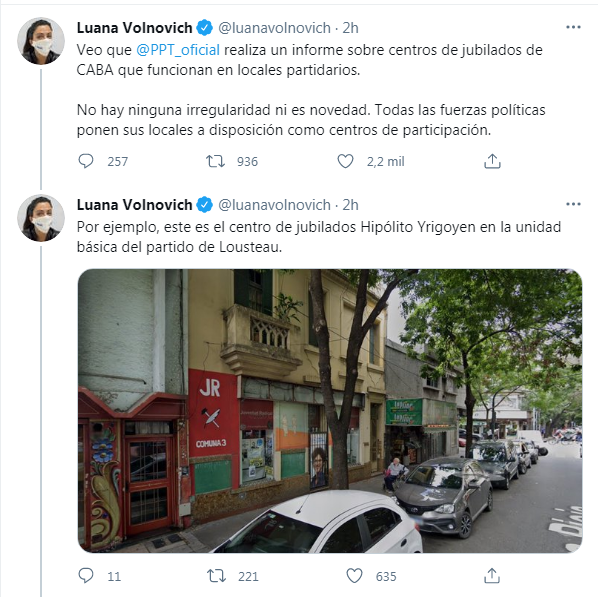Retweet the second tweet with 221 retweets
This screenshot has width=598, height=597.
(x=216, y=576)
